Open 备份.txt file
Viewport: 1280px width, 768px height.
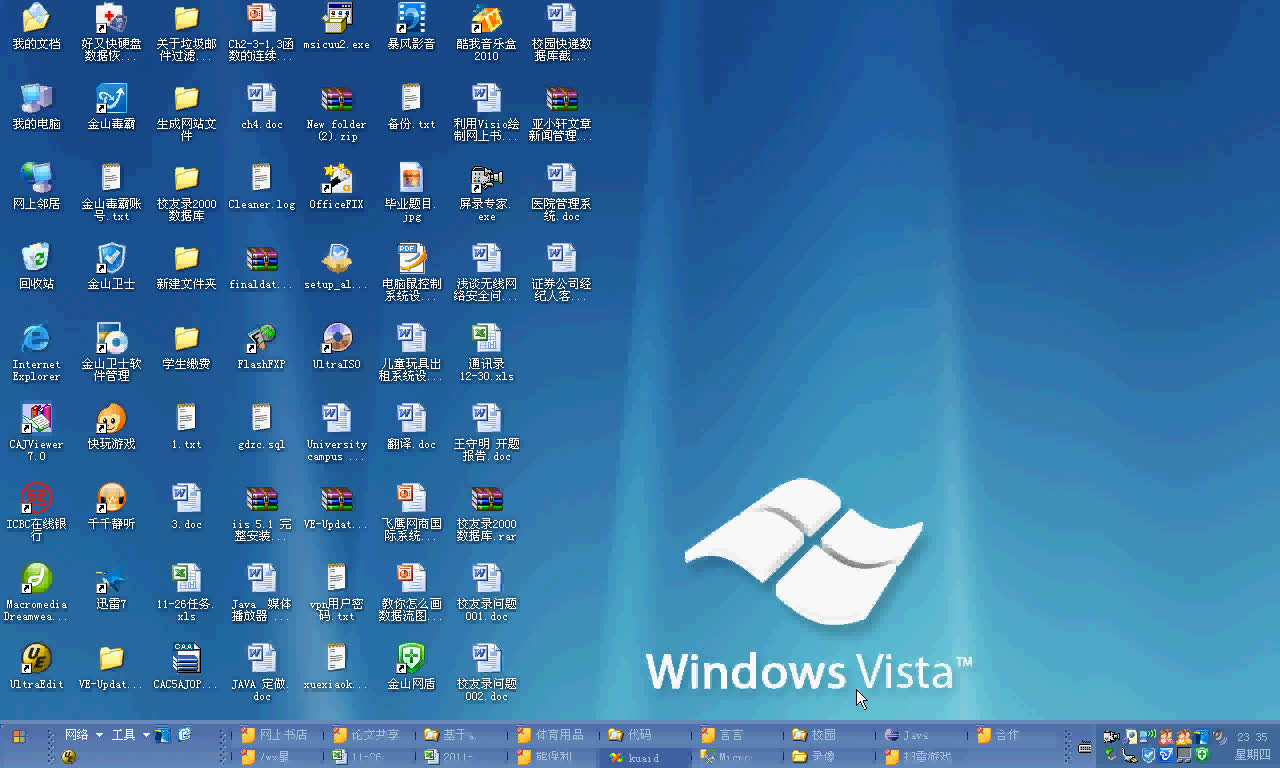coord(411,108)
